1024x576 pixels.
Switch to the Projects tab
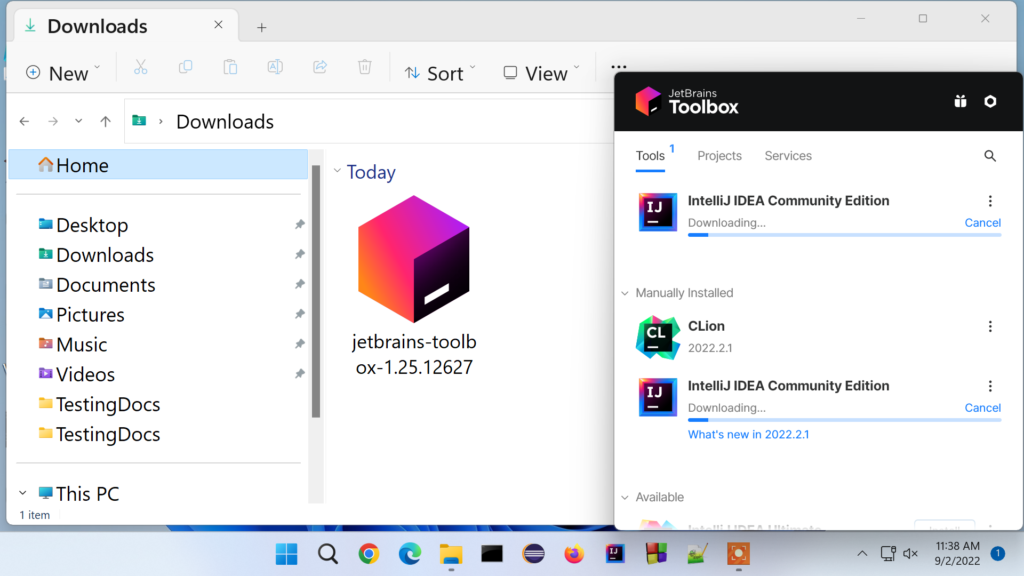pos(719,156)
